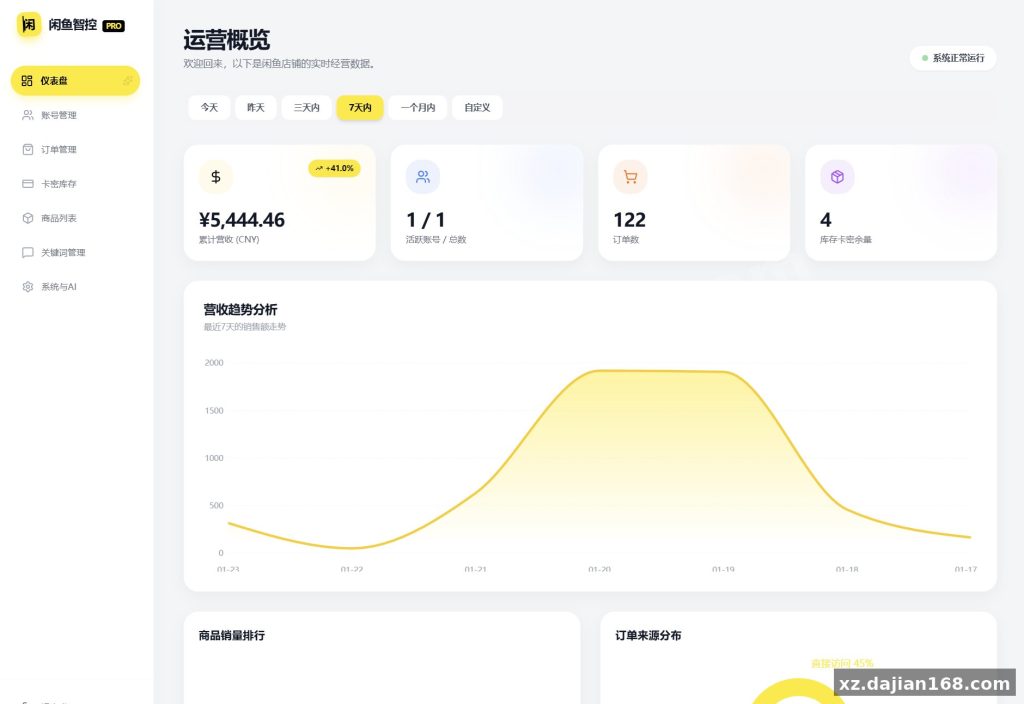Open the 自定义 date range option

point(477,108)
